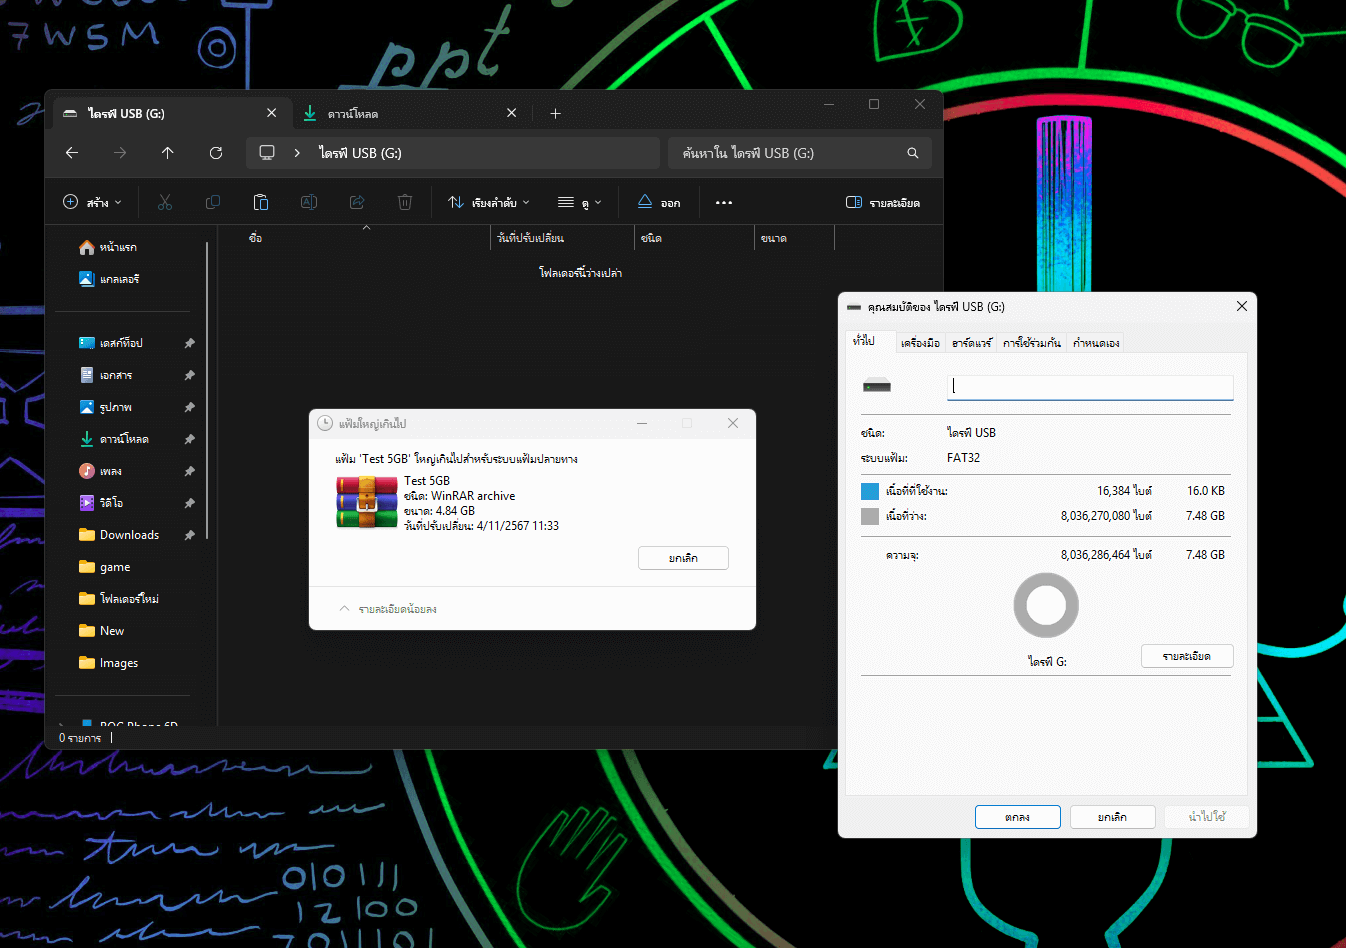Open the sidebar downloads item with green arrow
1346x948 pixels.
point(114,439)
